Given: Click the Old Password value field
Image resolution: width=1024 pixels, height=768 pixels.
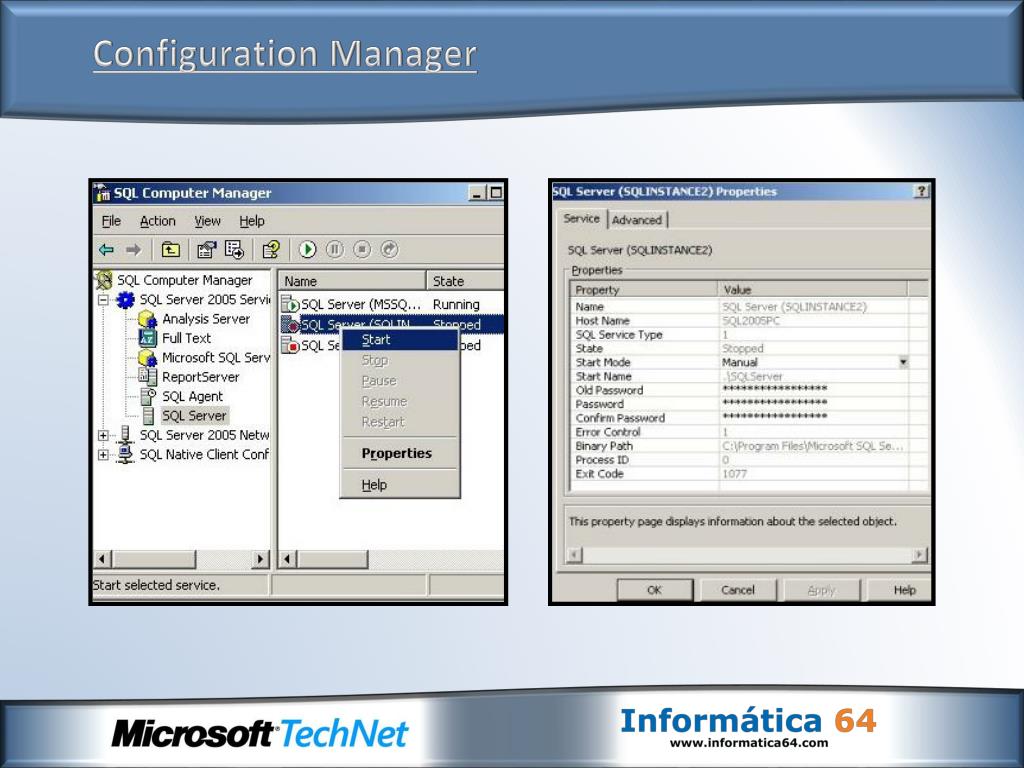Looking at the screenshot, I should (814, 390).
